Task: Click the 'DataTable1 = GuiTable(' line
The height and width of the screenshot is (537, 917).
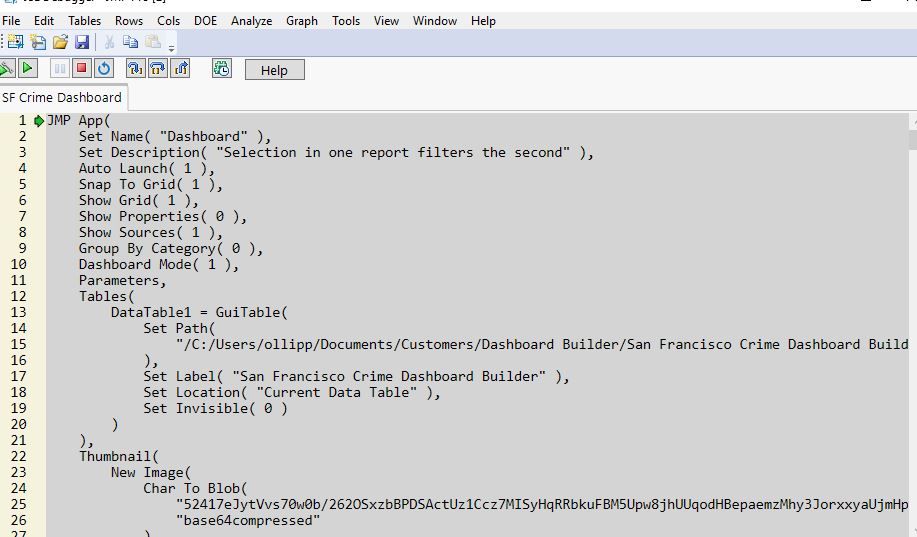Action: point(199,312)
